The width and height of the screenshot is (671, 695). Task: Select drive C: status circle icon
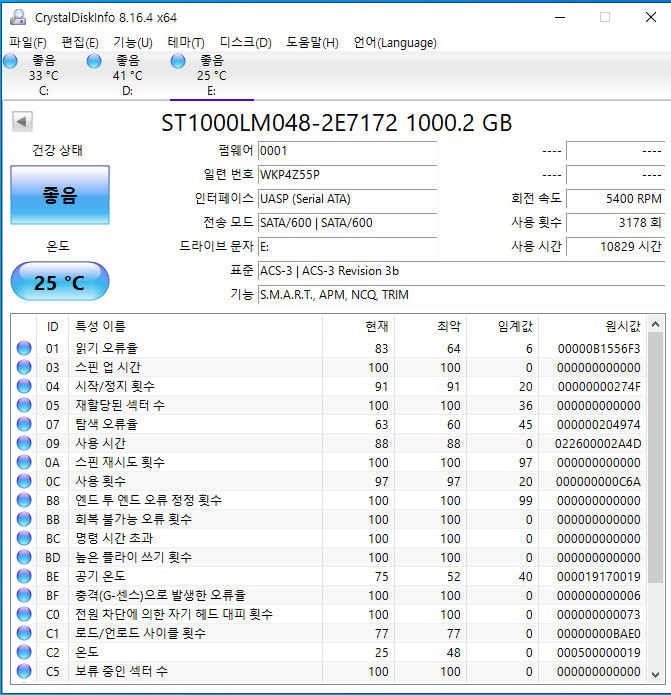click(x=10, y=61)
